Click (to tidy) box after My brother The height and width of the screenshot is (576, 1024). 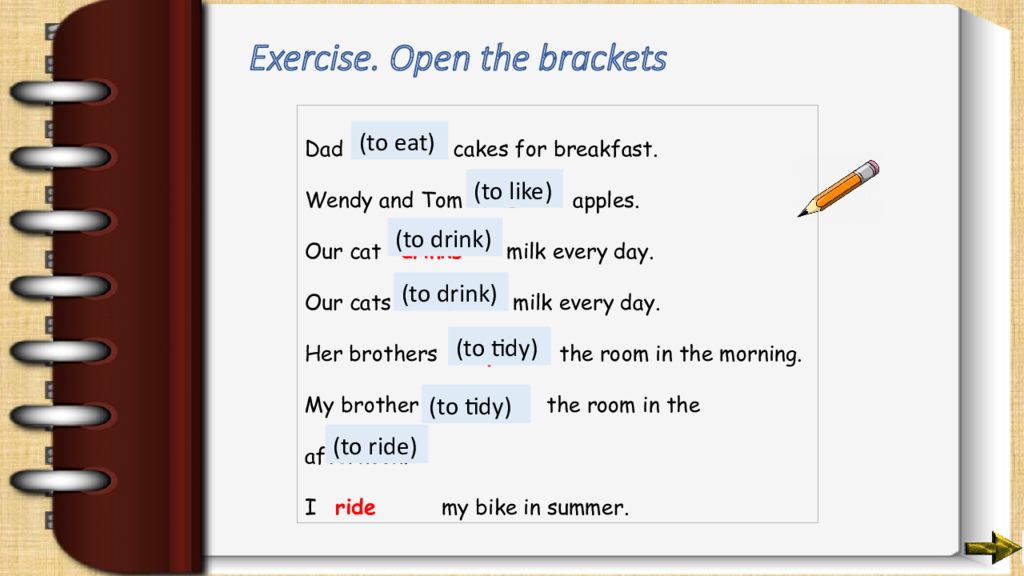pos(475,404)
